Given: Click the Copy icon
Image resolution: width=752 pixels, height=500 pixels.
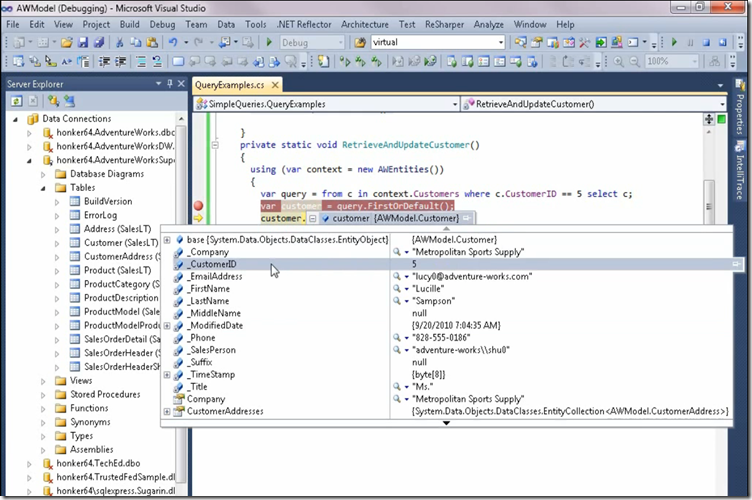Looking at the screenshot, I should tap(136, 43).
